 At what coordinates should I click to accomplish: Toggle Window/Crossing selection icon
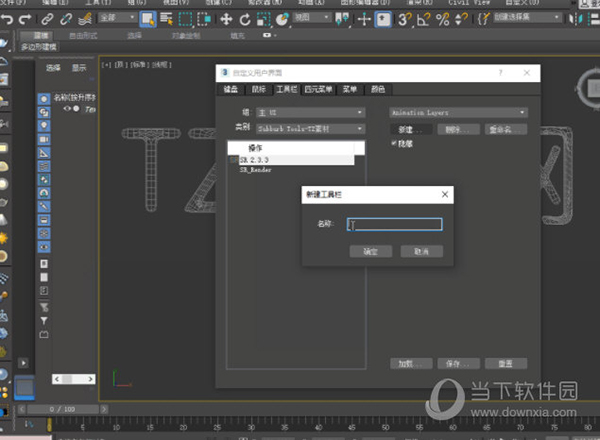204,19
